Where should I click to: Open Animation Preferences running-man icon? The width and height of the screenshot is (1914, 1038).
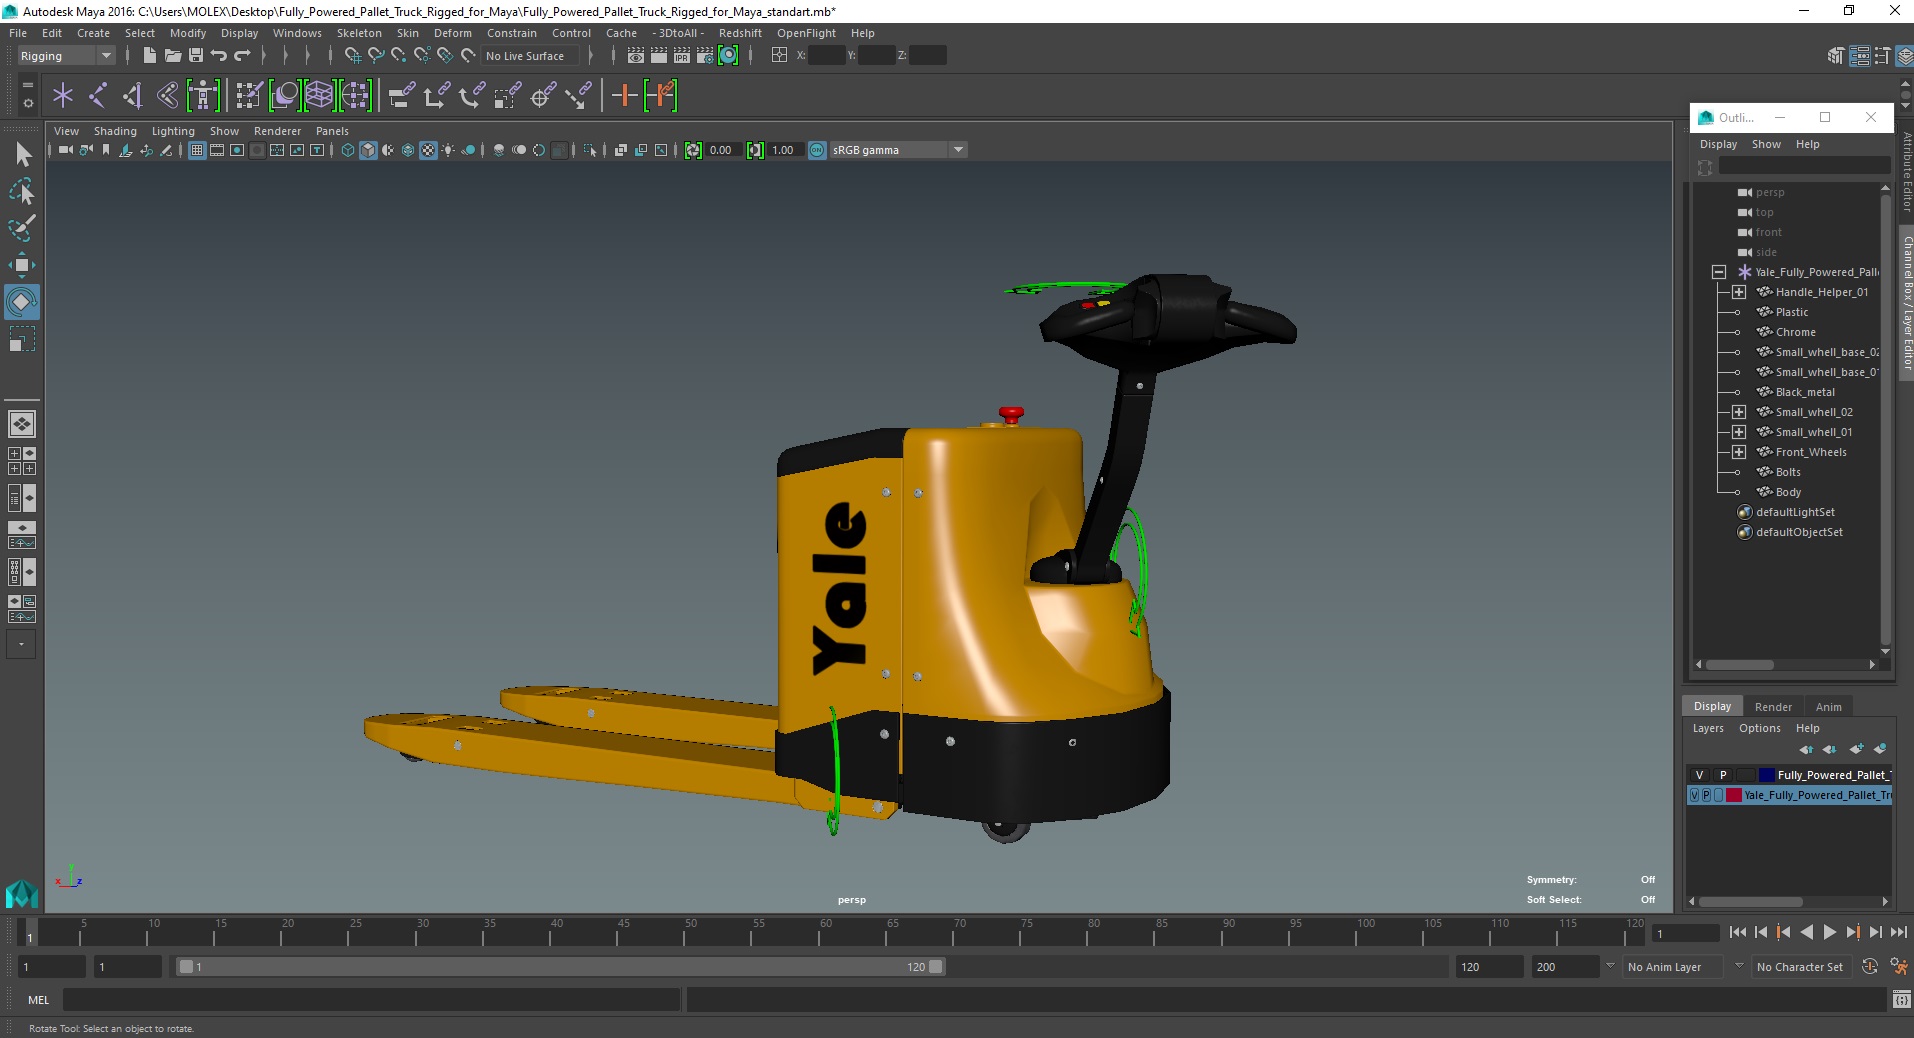[x=1899, y=967]
